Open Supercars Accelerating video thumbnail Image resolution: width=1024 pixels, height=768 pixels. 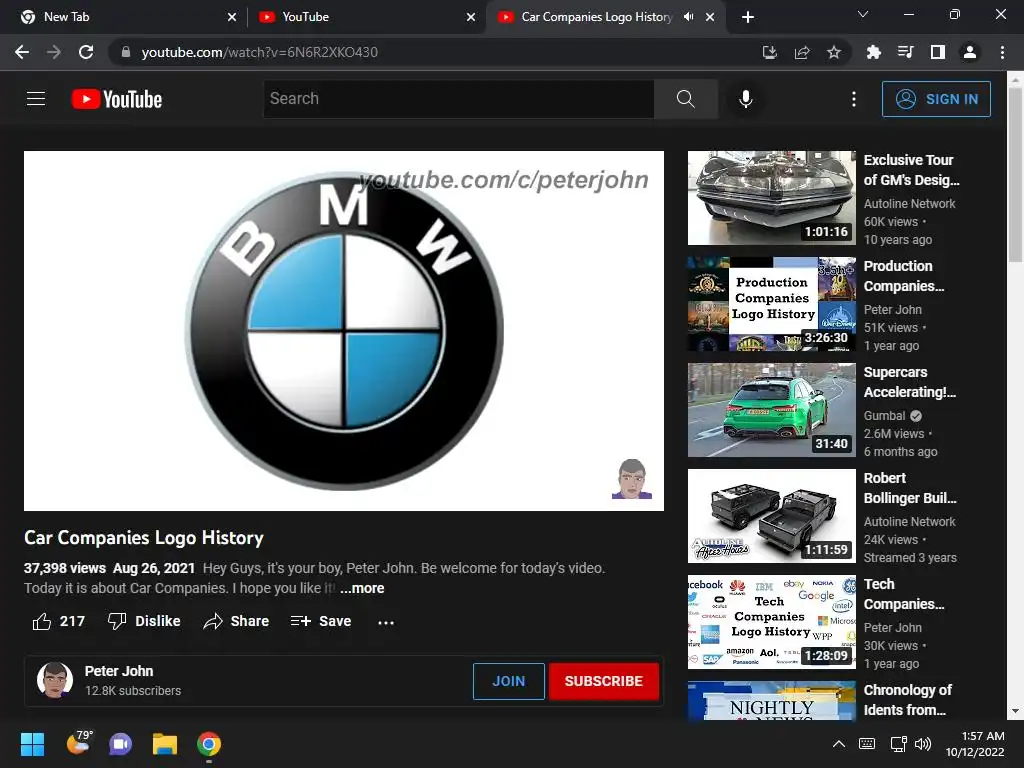click(x=771, y=409)
